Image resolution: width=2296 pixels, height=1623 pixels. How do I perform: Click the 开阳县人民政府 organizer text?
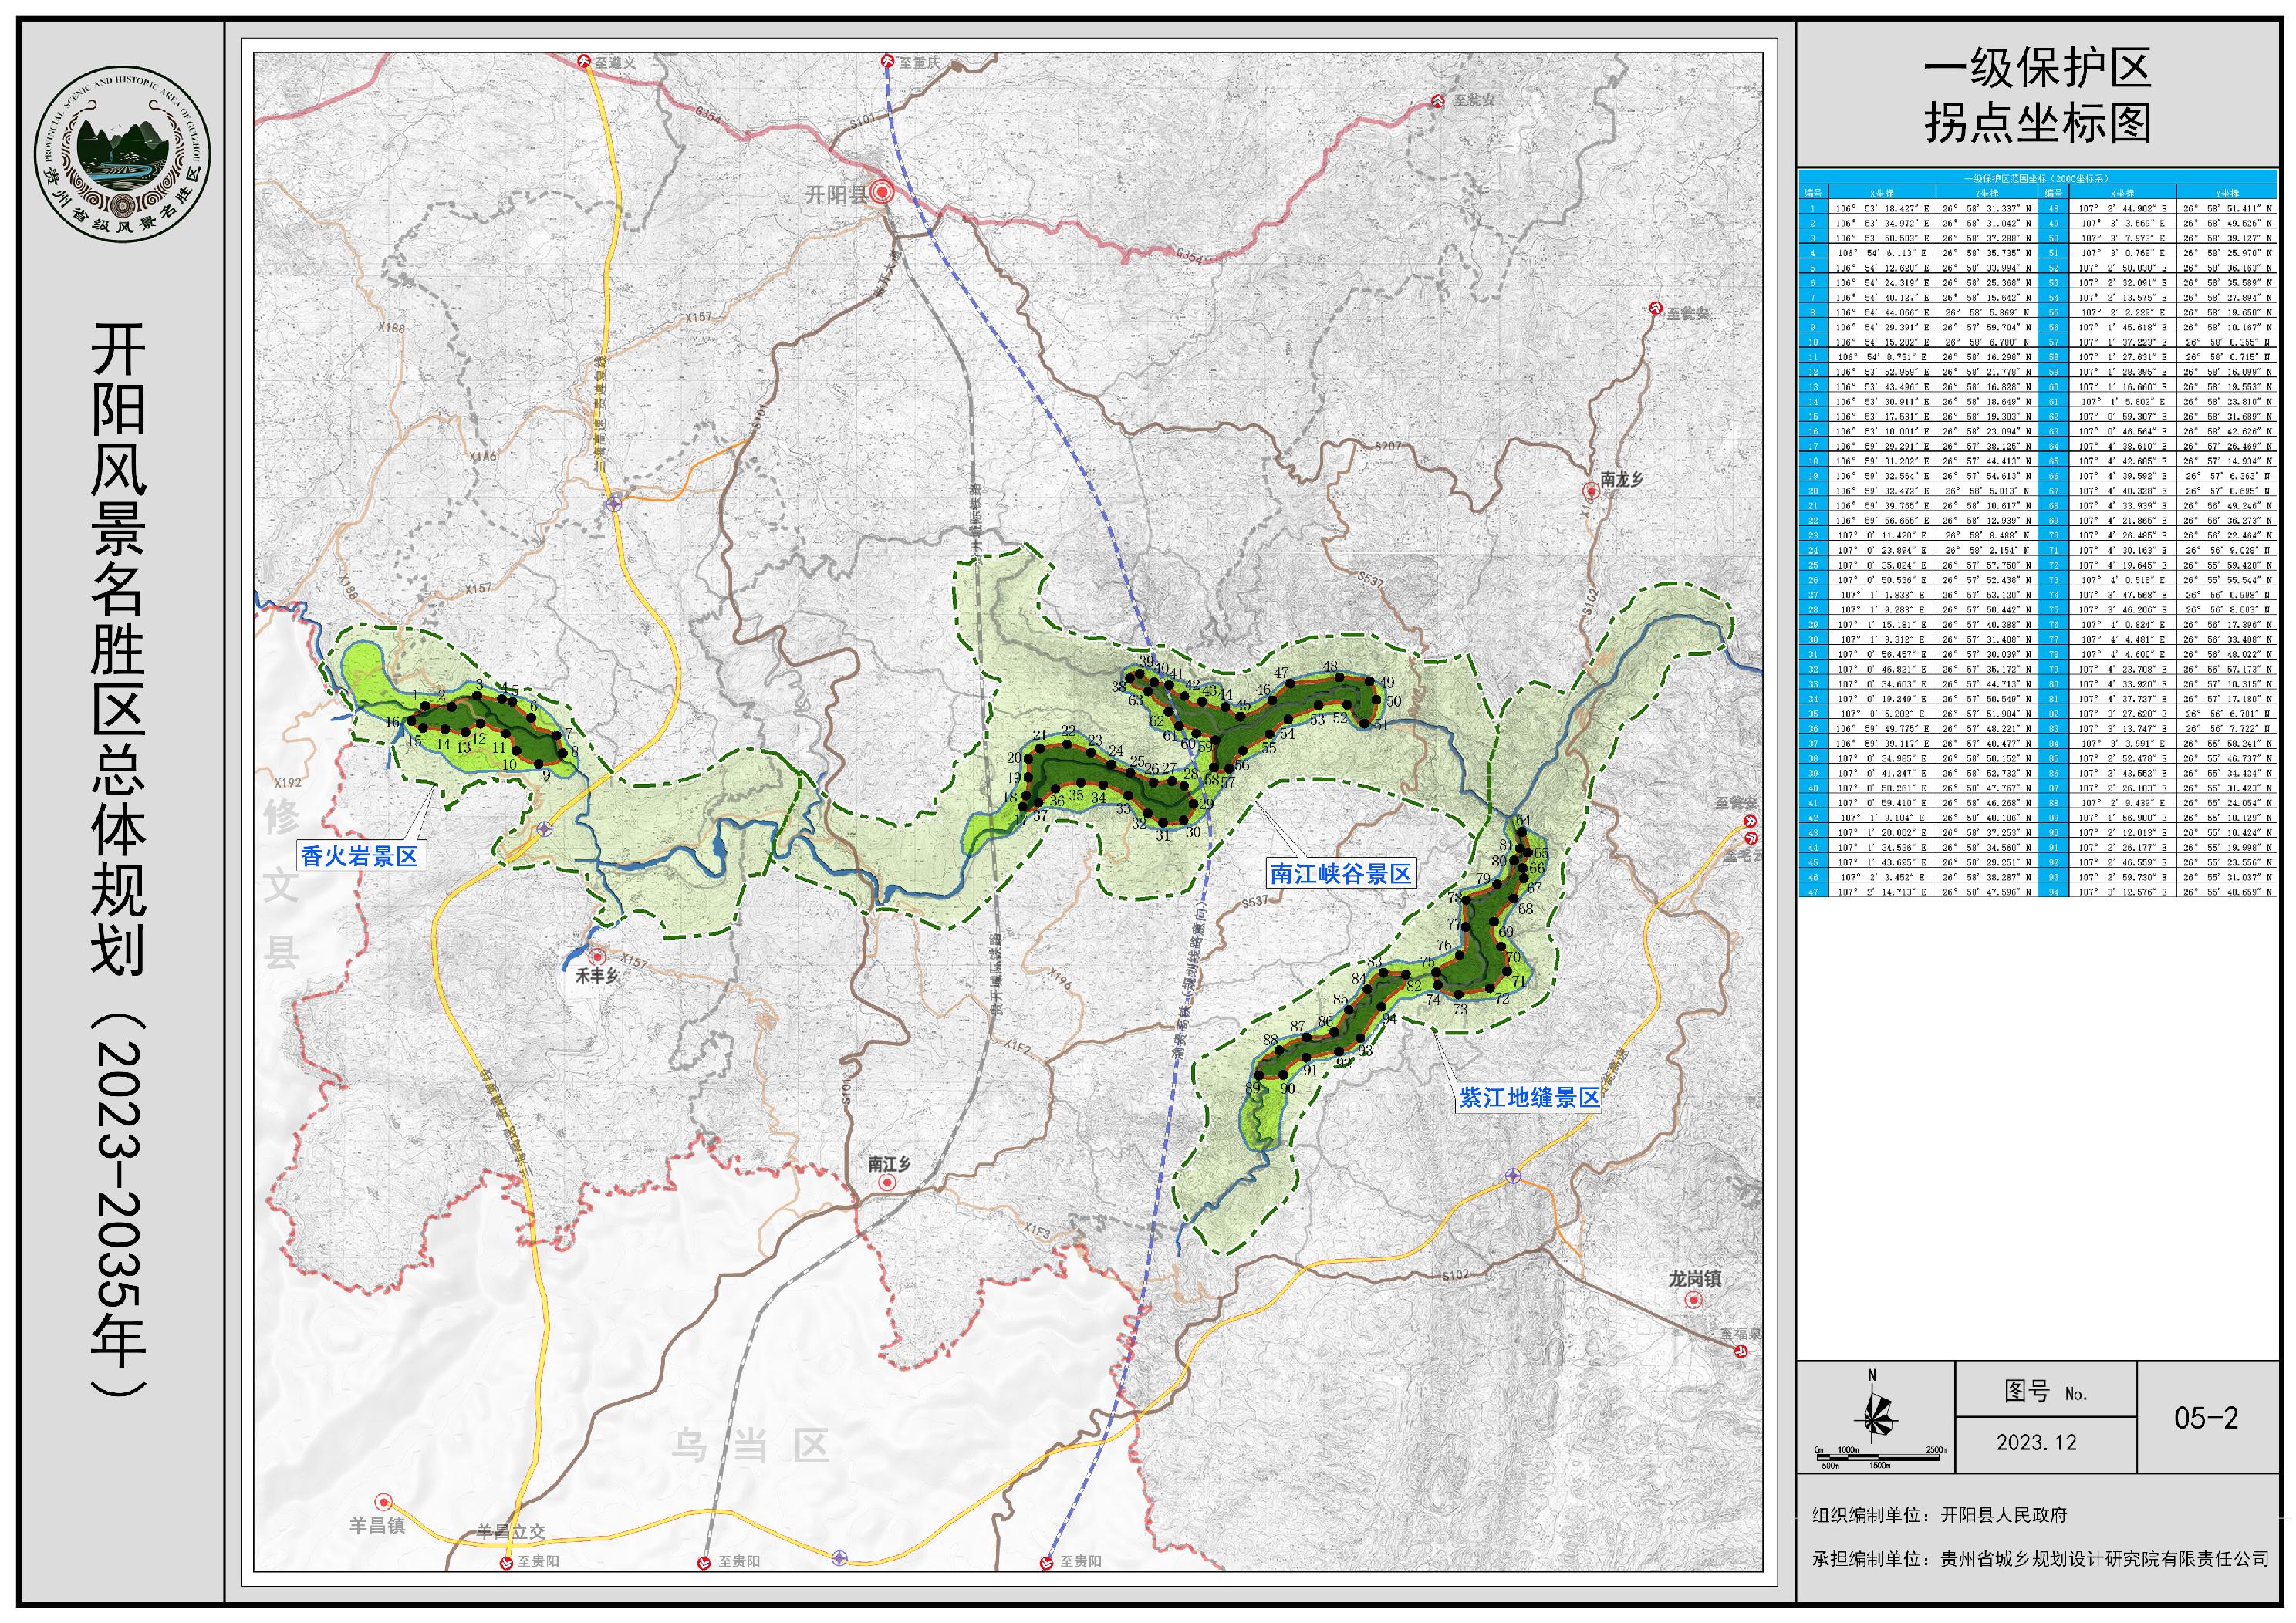[2003, 1515]
